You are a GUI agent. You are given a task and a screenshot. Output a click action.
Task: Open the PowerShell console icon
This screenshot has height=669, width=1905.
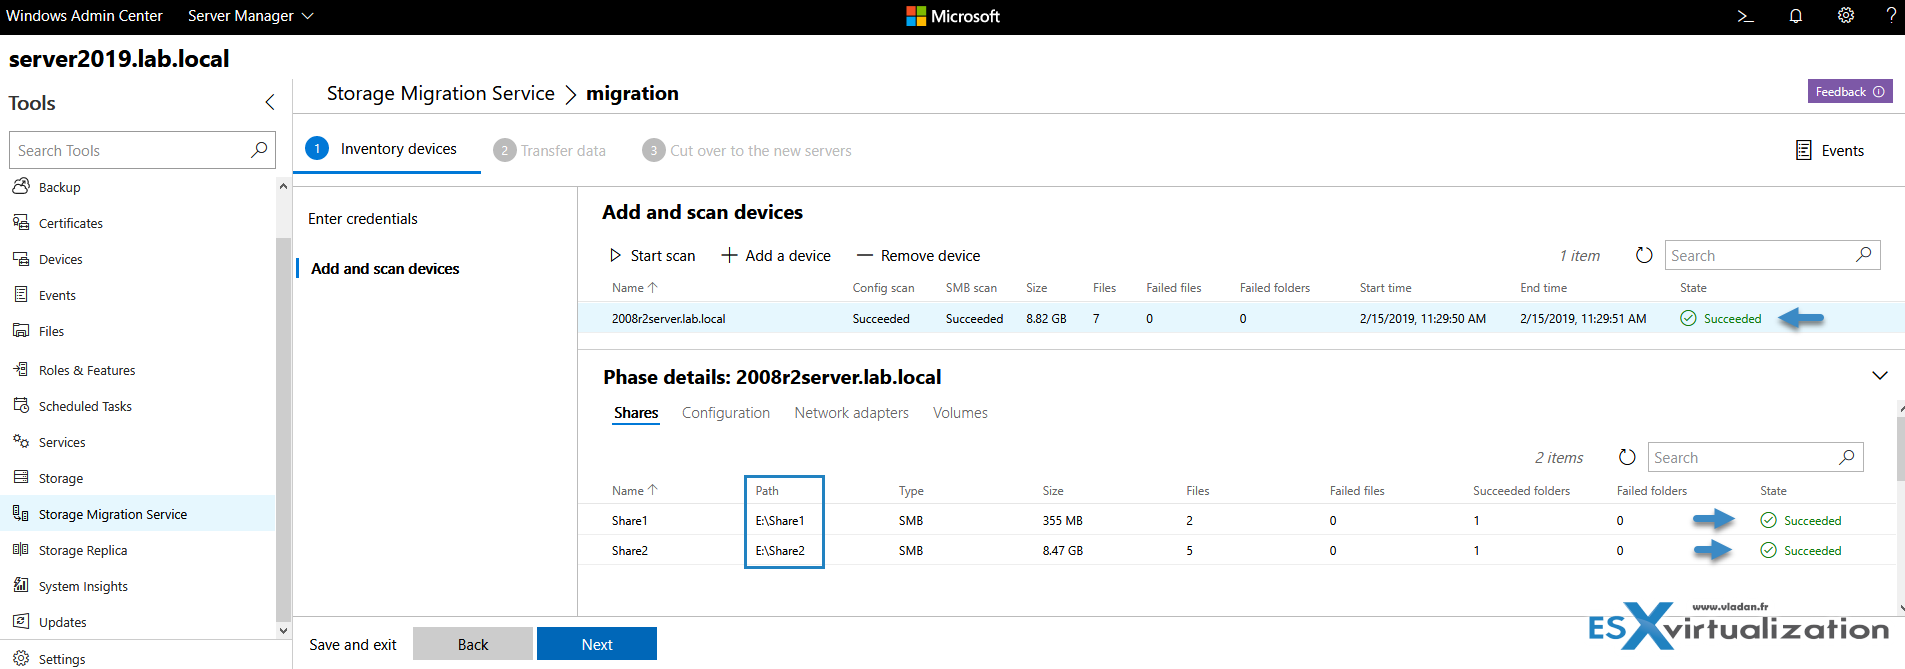pyautogui.click(x=1745, y=16)
